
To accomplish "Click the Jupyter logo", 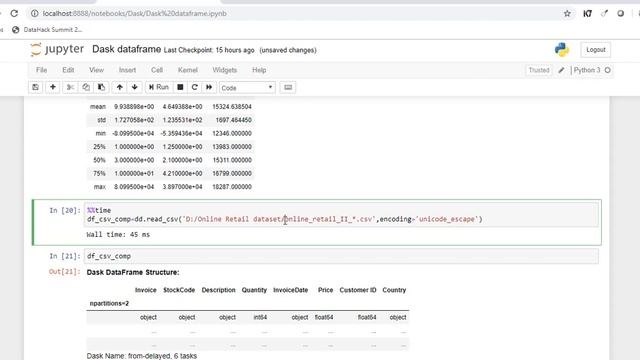I will tap(57, 49).
